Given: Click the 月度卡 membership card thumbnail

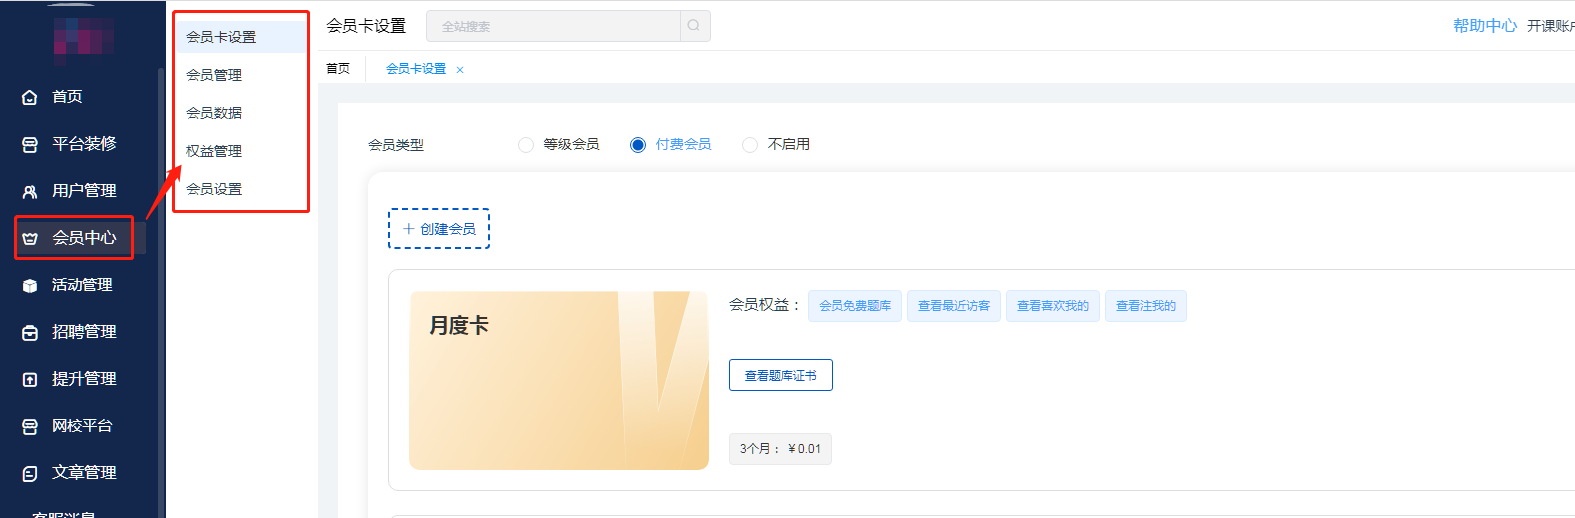Looking at the screenshot, I should click(x=558, y=380).
